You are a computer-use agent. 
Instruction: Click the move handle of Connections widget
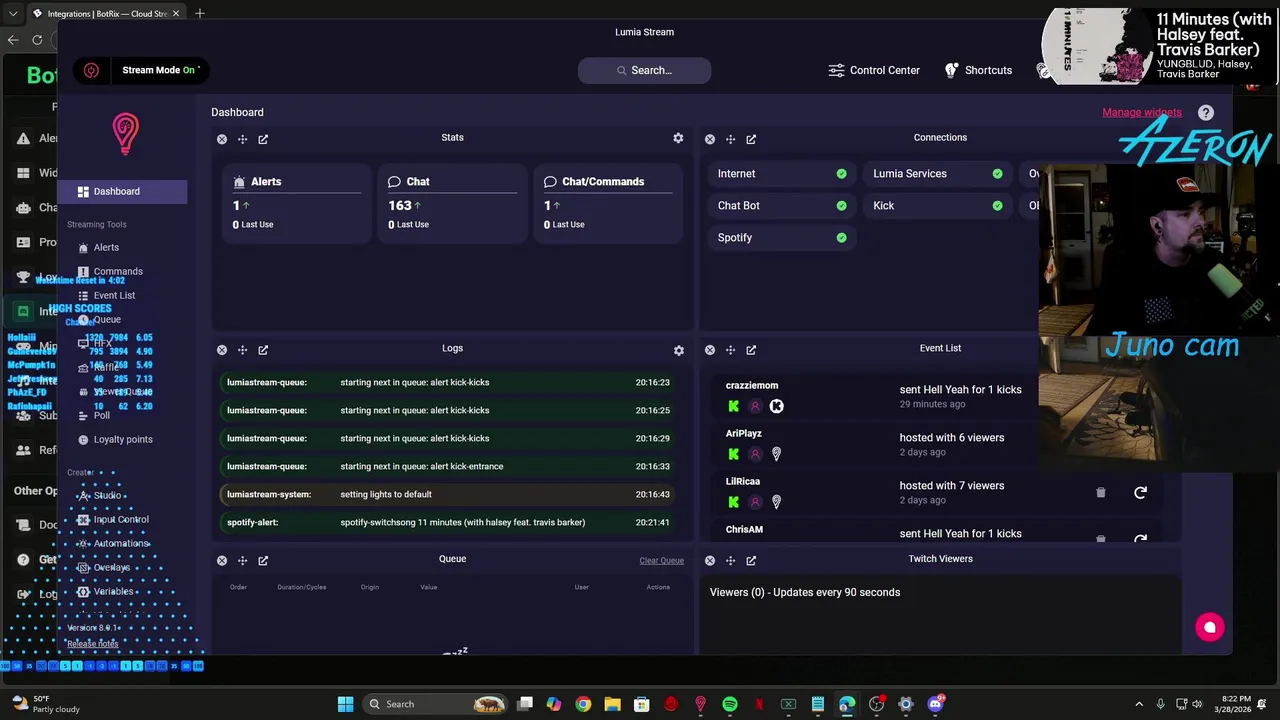730,139
